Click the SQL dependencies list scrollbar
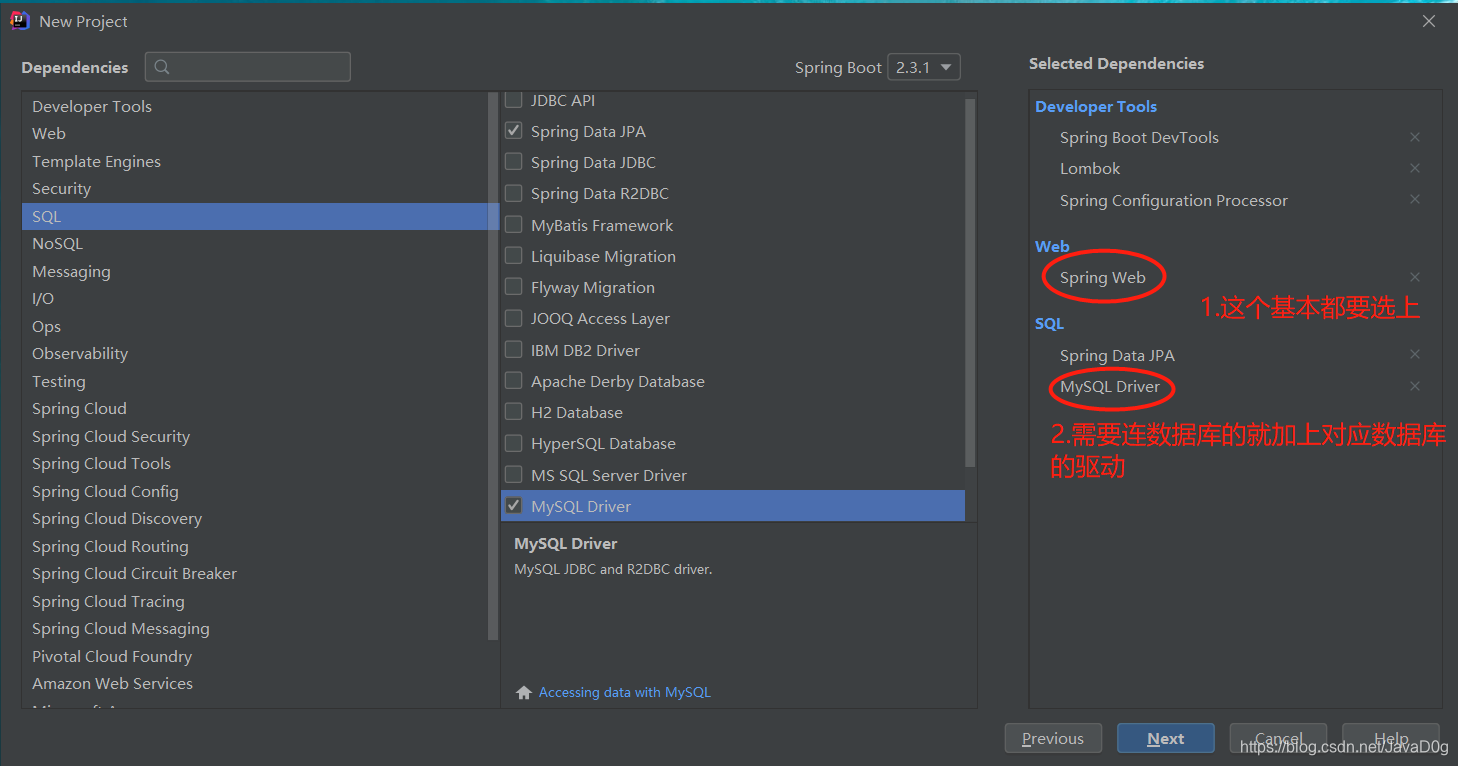Viewport: 1458px width, 766px height. (970, 282)
